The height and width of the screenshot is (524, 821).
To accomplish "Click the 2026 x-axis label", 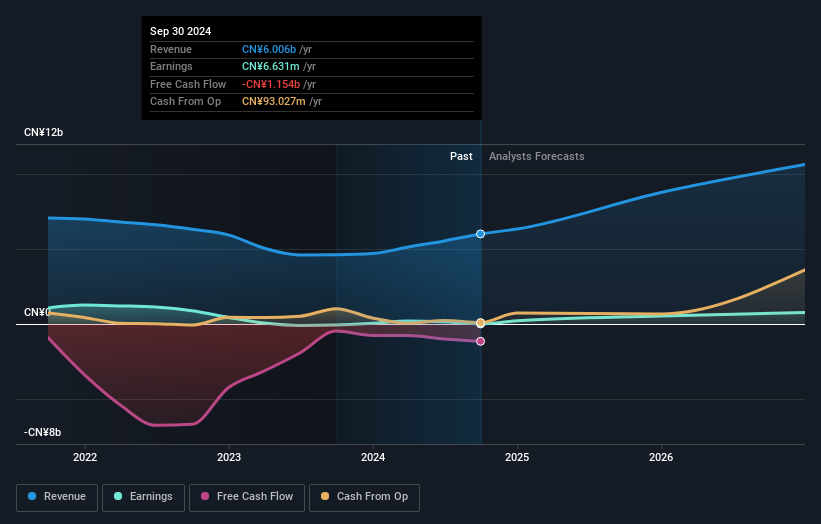I will coord(661,457).
